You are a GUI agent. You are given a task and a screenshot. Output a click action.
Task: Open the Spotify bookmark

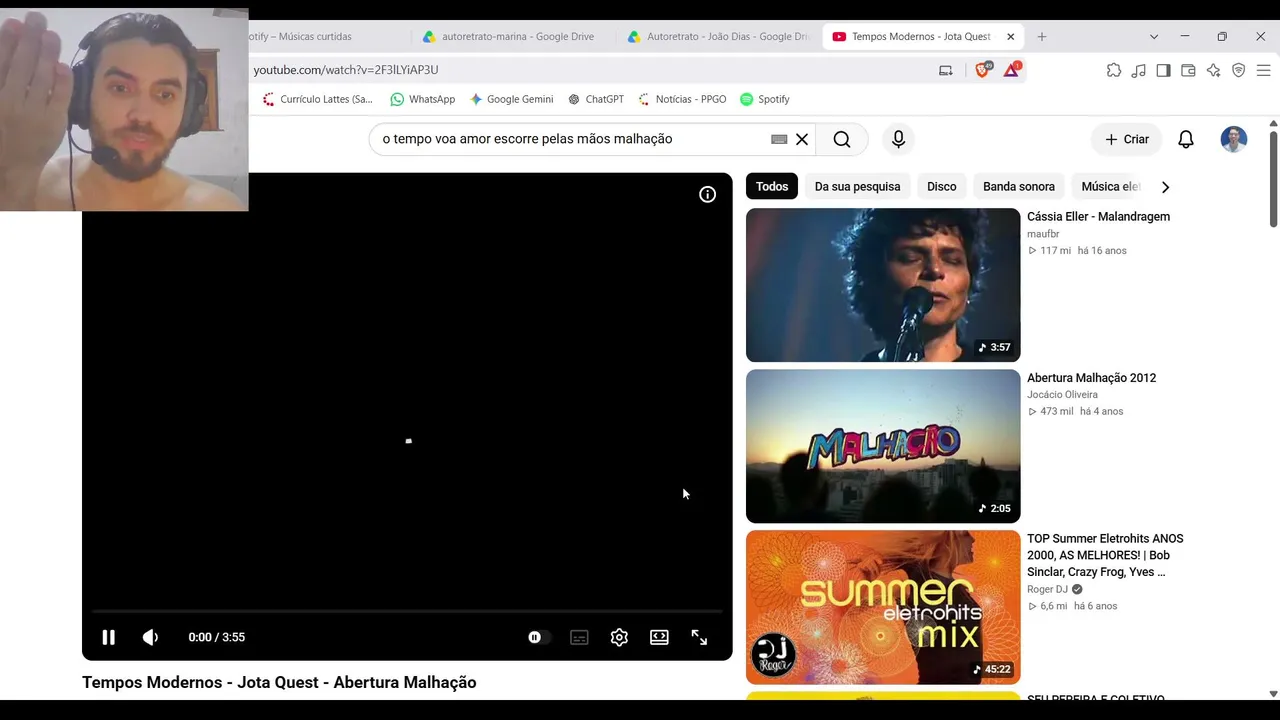tap(765, 99)
